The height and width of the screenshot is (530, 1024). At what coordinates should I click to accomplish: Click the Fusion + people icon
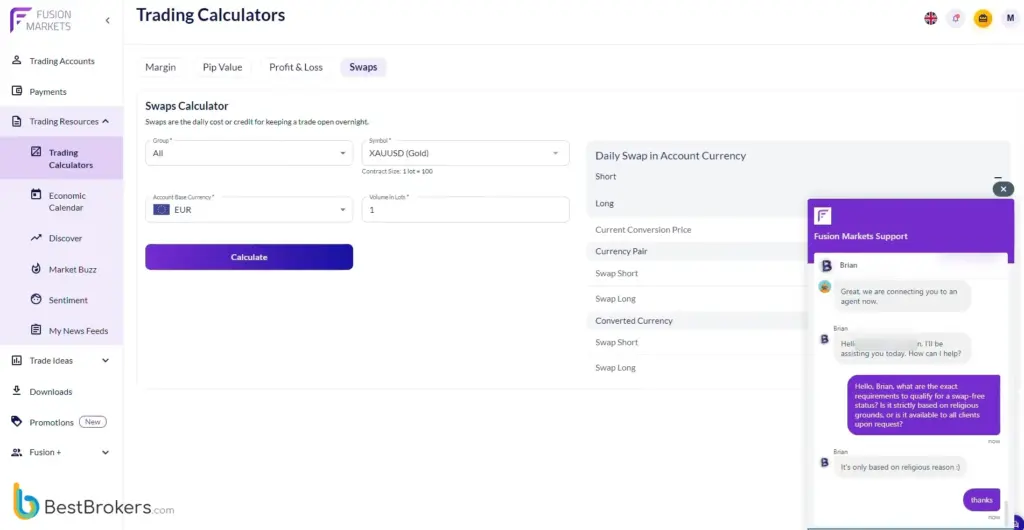click(17, 452)
